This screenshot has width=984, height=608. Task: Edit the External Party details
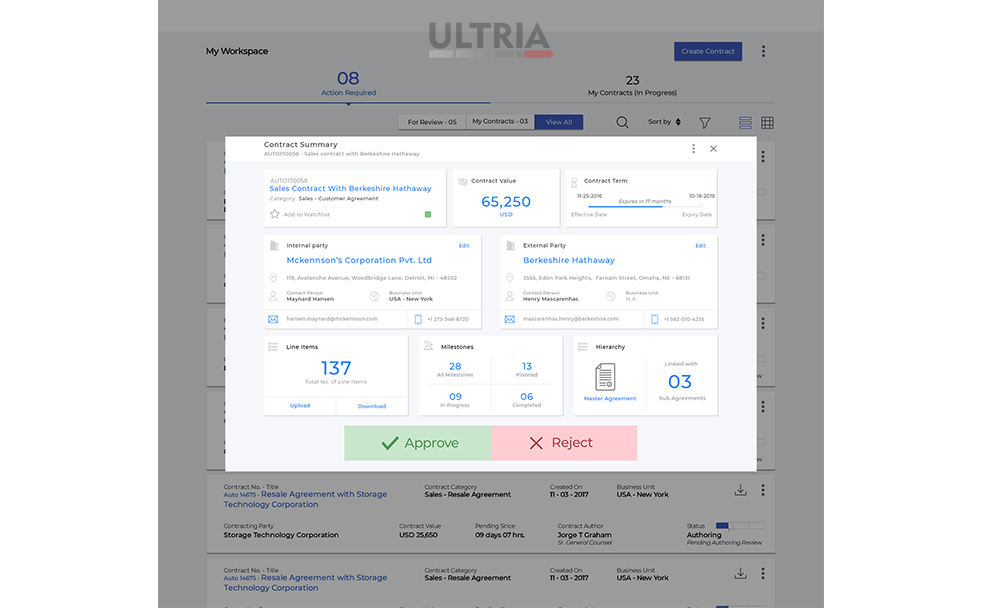click(700, 246)
